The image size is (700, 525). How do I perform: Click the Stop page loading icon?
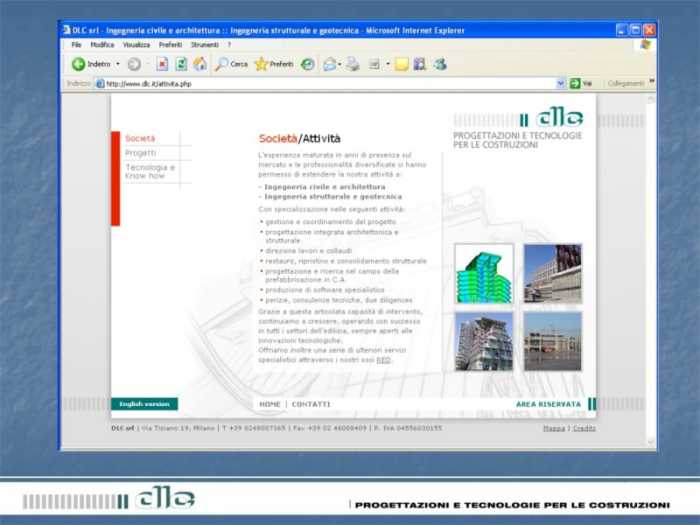click(162, 64)
